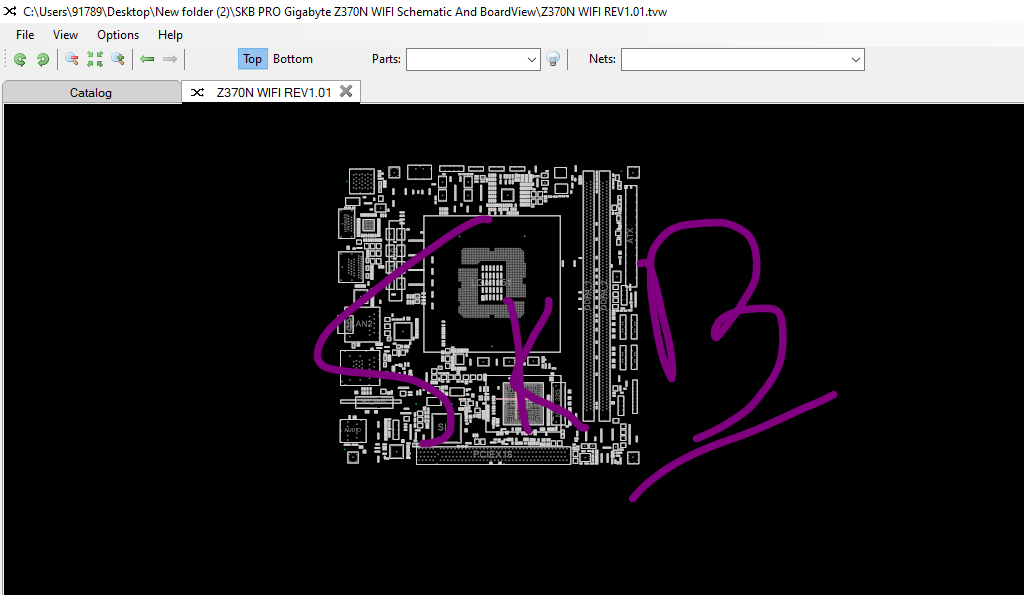Zoom in with the magnifier plus icon
Image resolution: width=1024 pixels, height=595 pixels.
pyautogui.click(x=118, y=59)
